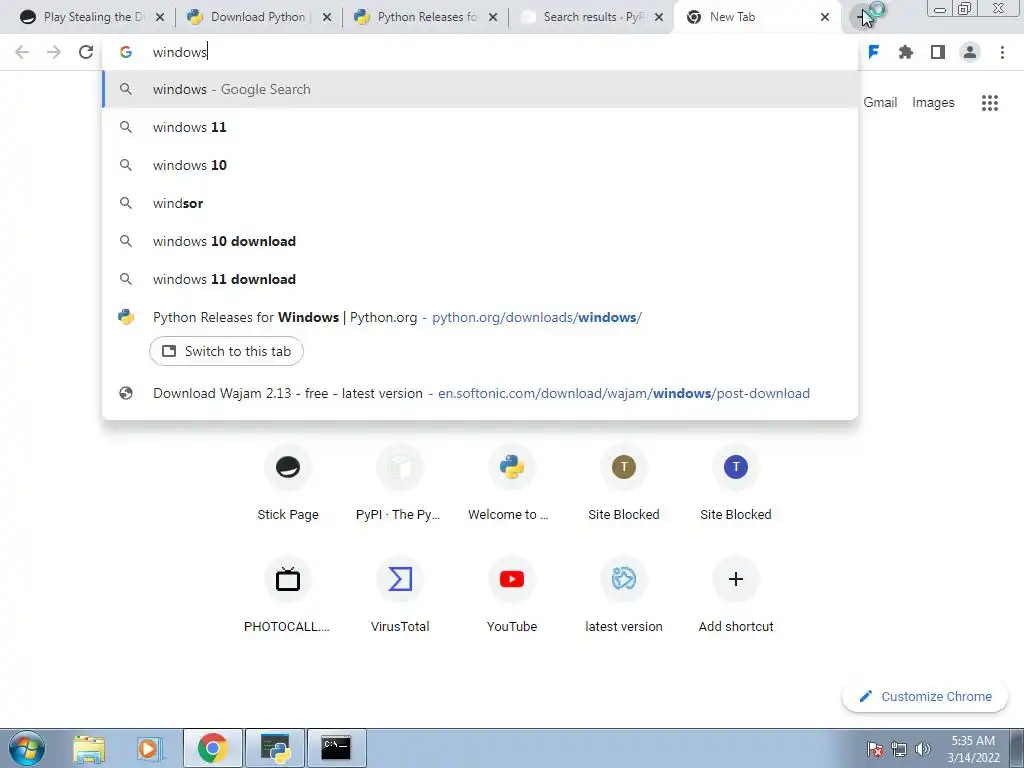Toggle the side panel icon
The width and height of the screenshot is (1024, 768).
coord(938,52)
